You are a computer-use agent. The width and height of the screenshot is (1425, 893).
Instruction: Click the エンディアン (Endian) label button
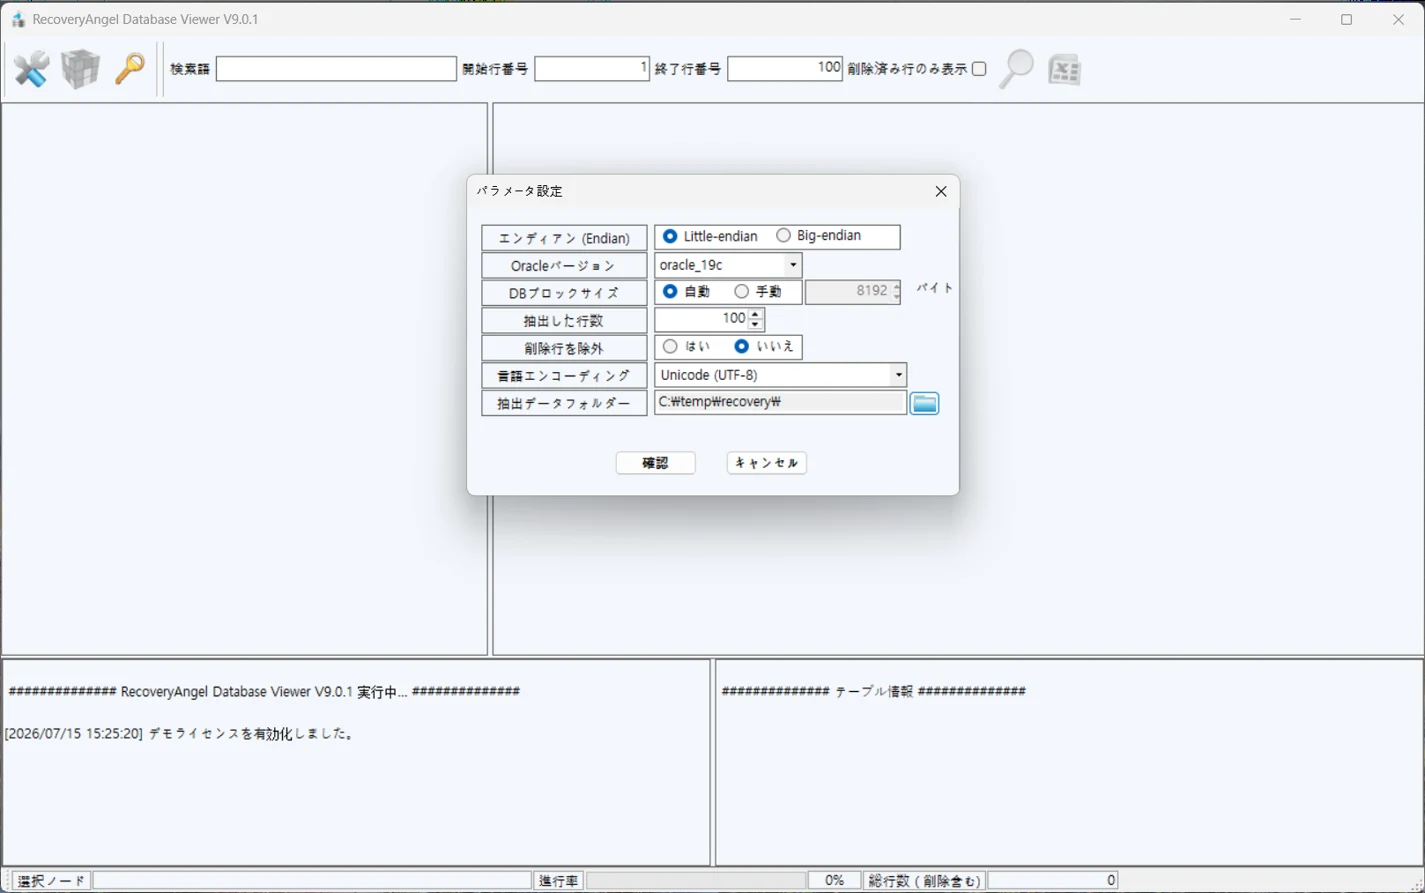[x=564, y=238]
